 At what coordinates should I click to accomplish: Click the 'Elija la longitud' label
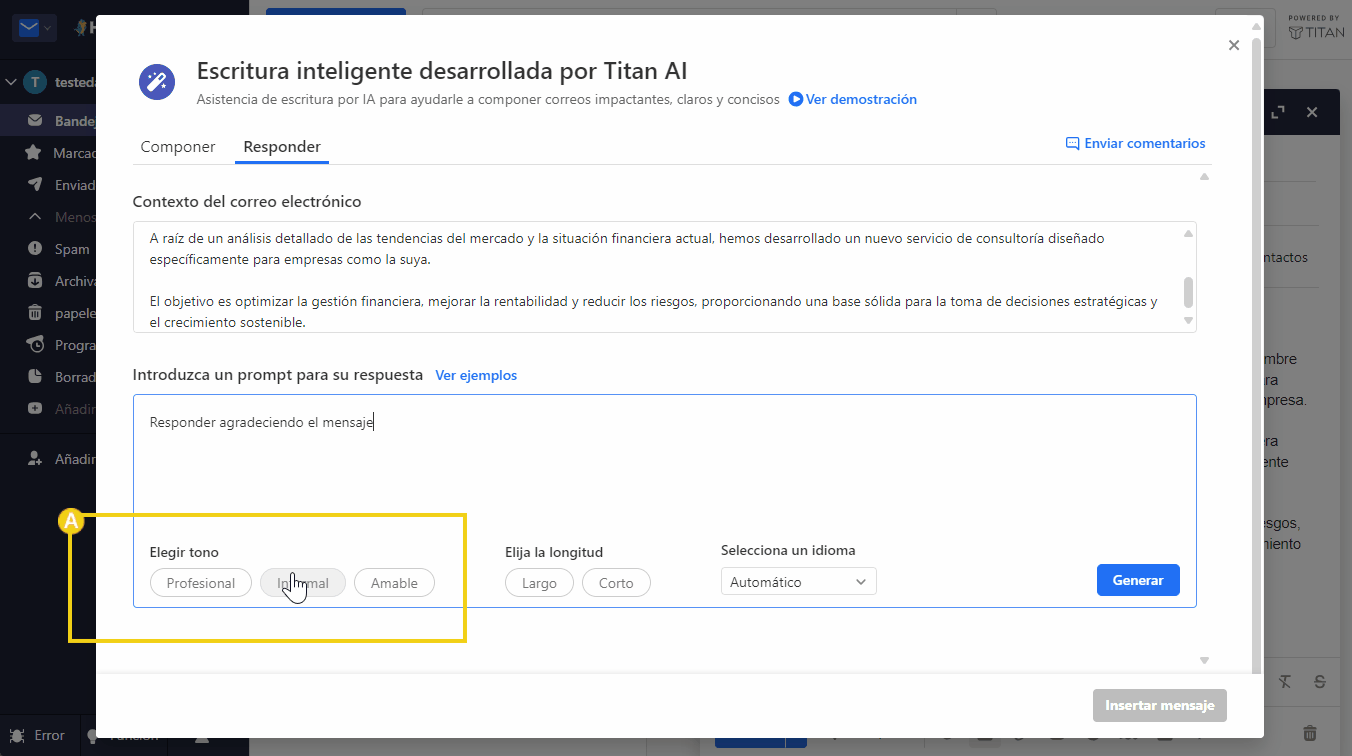(554, 552)
